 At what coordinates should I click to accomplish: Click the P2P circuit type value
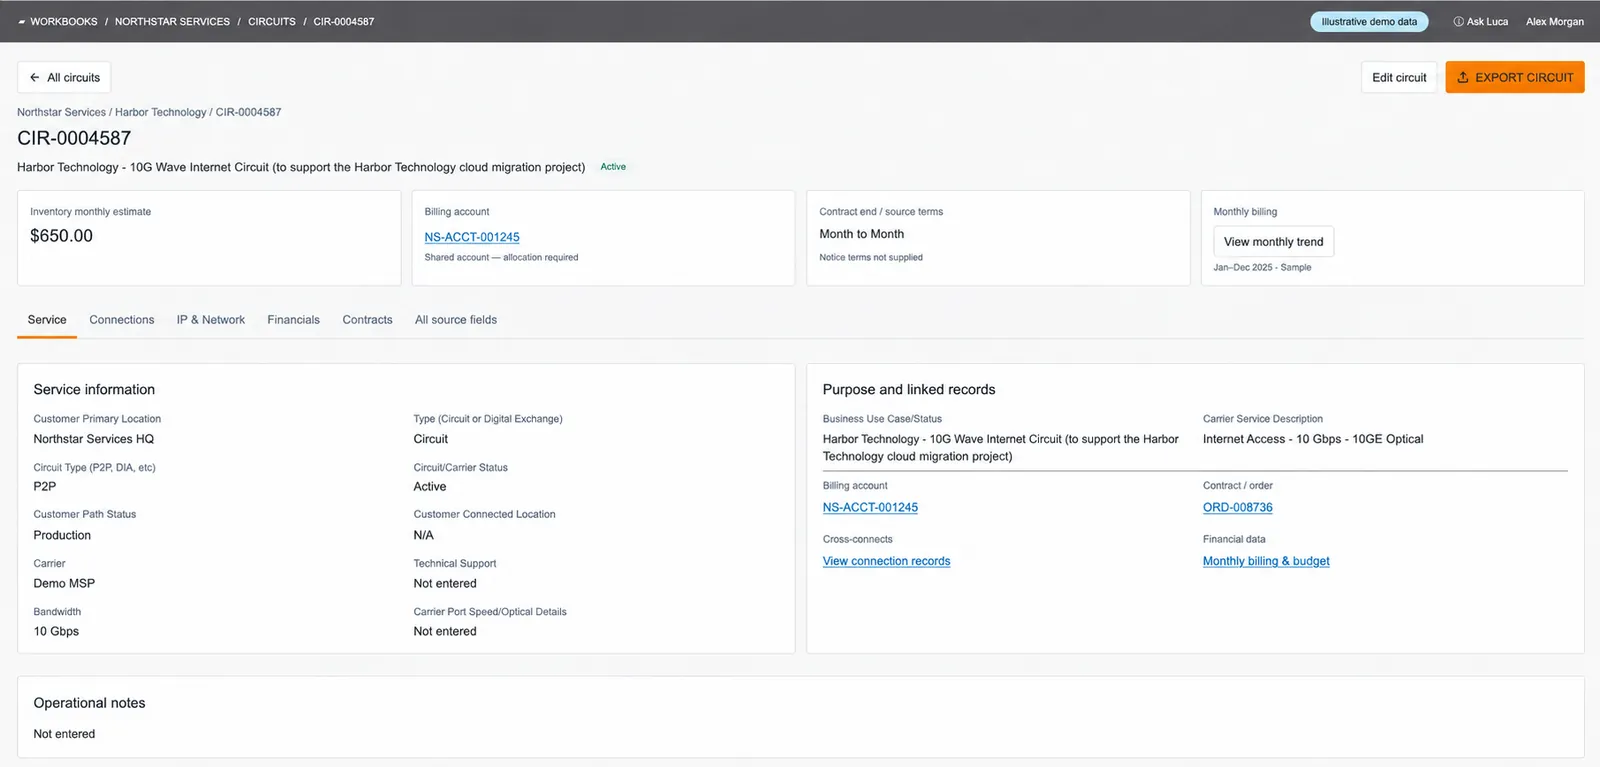[x=45, y=487]
